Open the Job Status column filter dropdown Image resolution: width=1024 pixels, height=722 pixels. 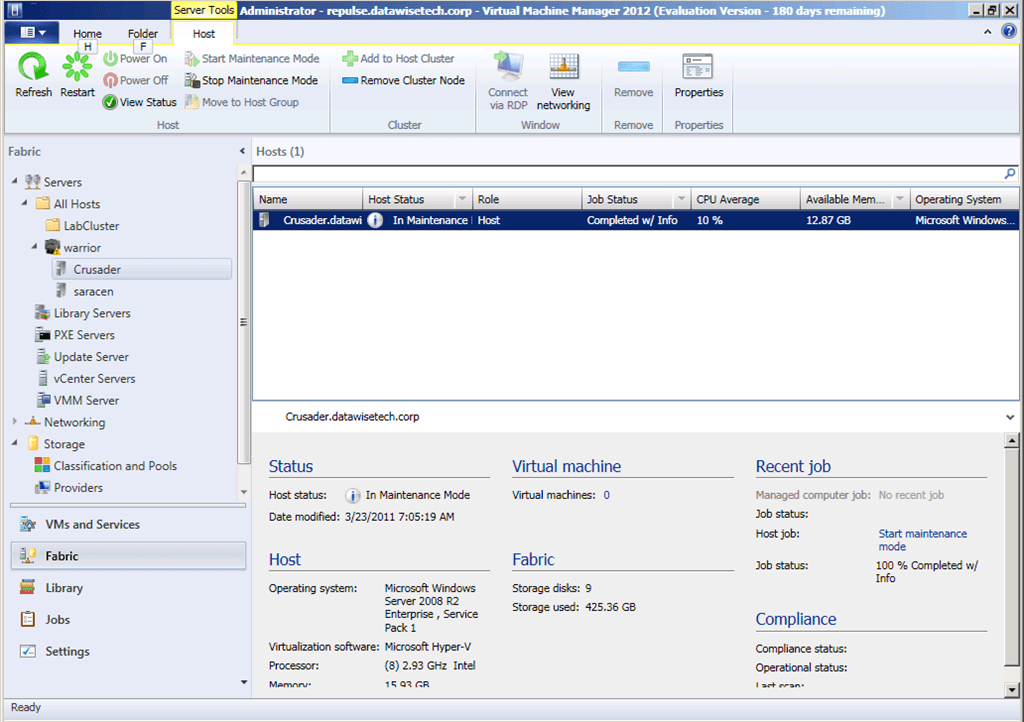click(x=681, y=199)
